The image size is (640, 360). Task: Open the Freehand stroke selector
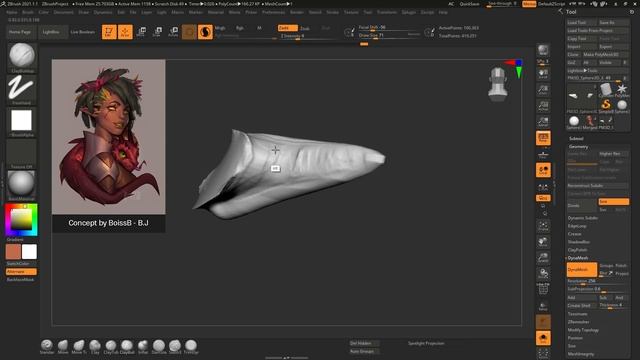pyautogui.click(x=22, y=89)
